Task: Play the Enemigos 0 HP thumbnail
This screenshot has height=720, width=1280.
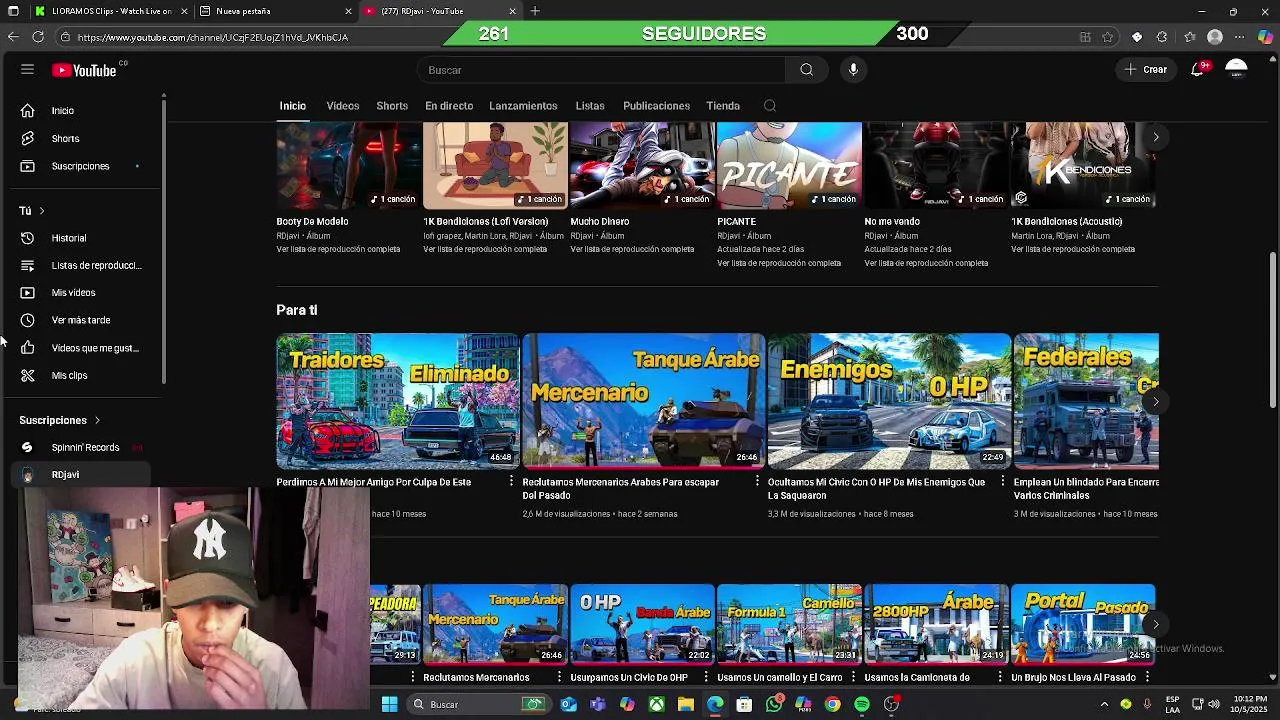Action: [889, 401]
